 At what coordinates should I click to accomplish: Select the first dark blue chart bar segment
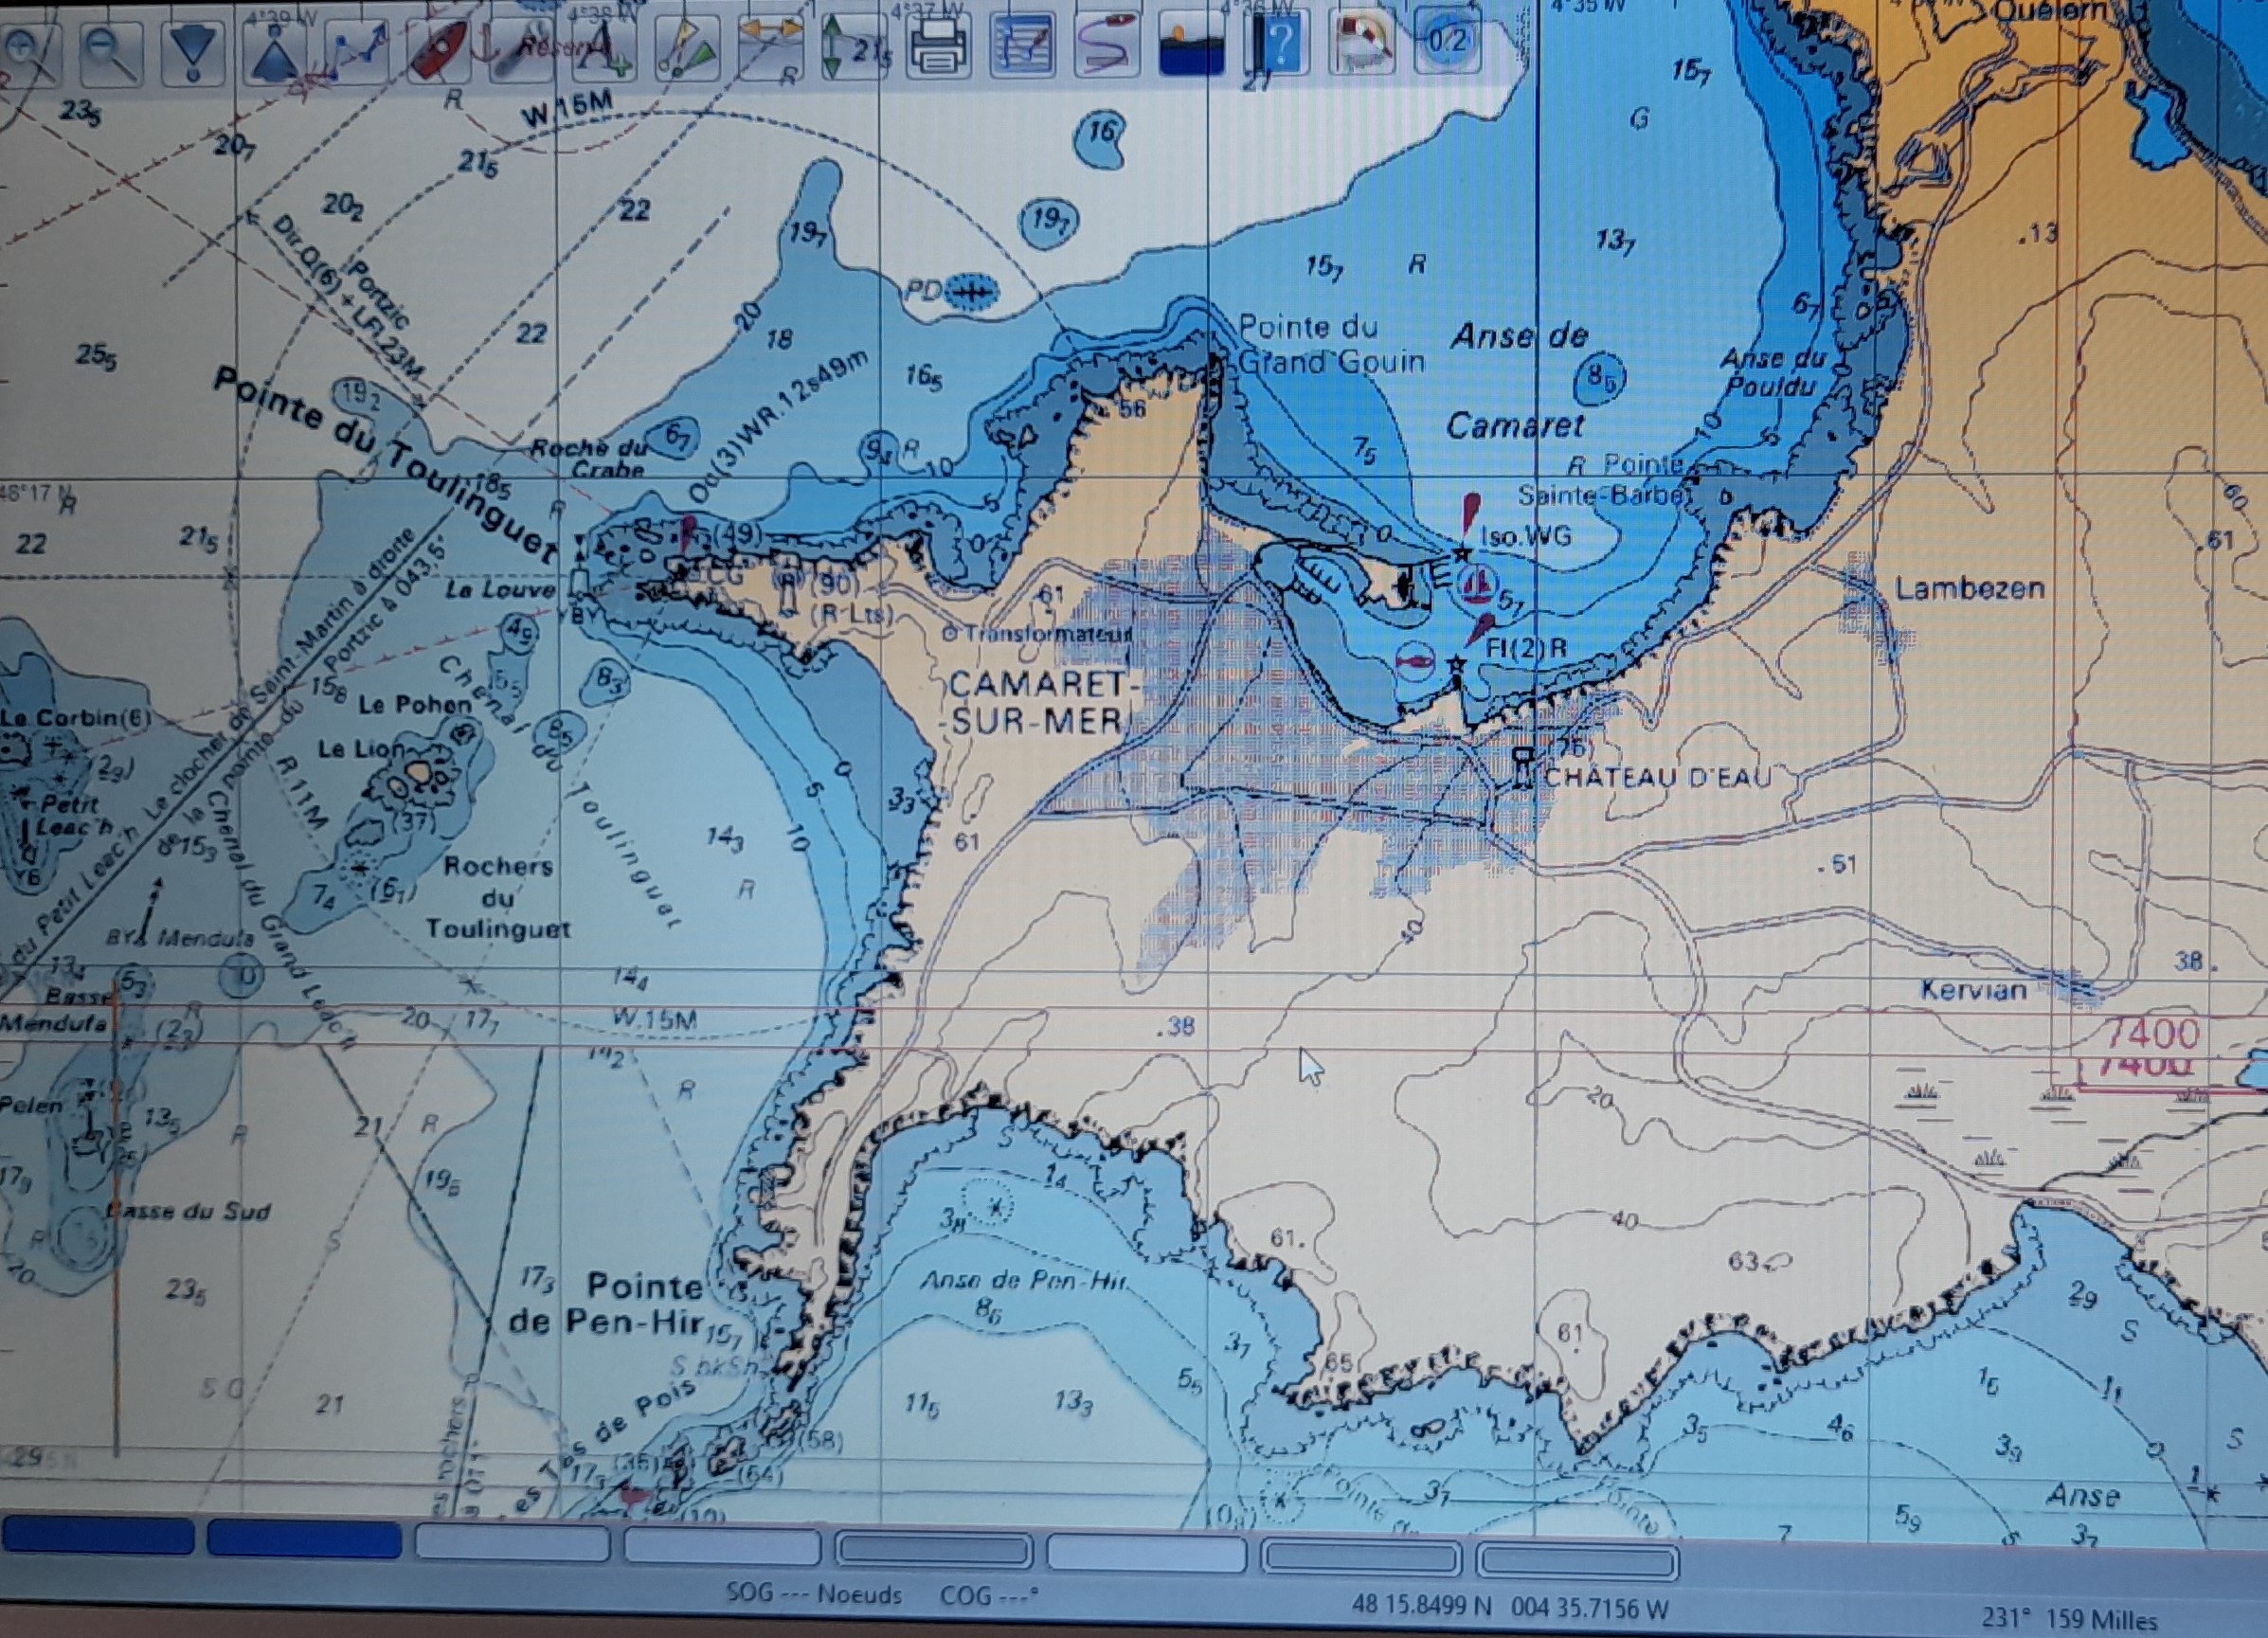pyautogui.click(x=98, y=1535)
